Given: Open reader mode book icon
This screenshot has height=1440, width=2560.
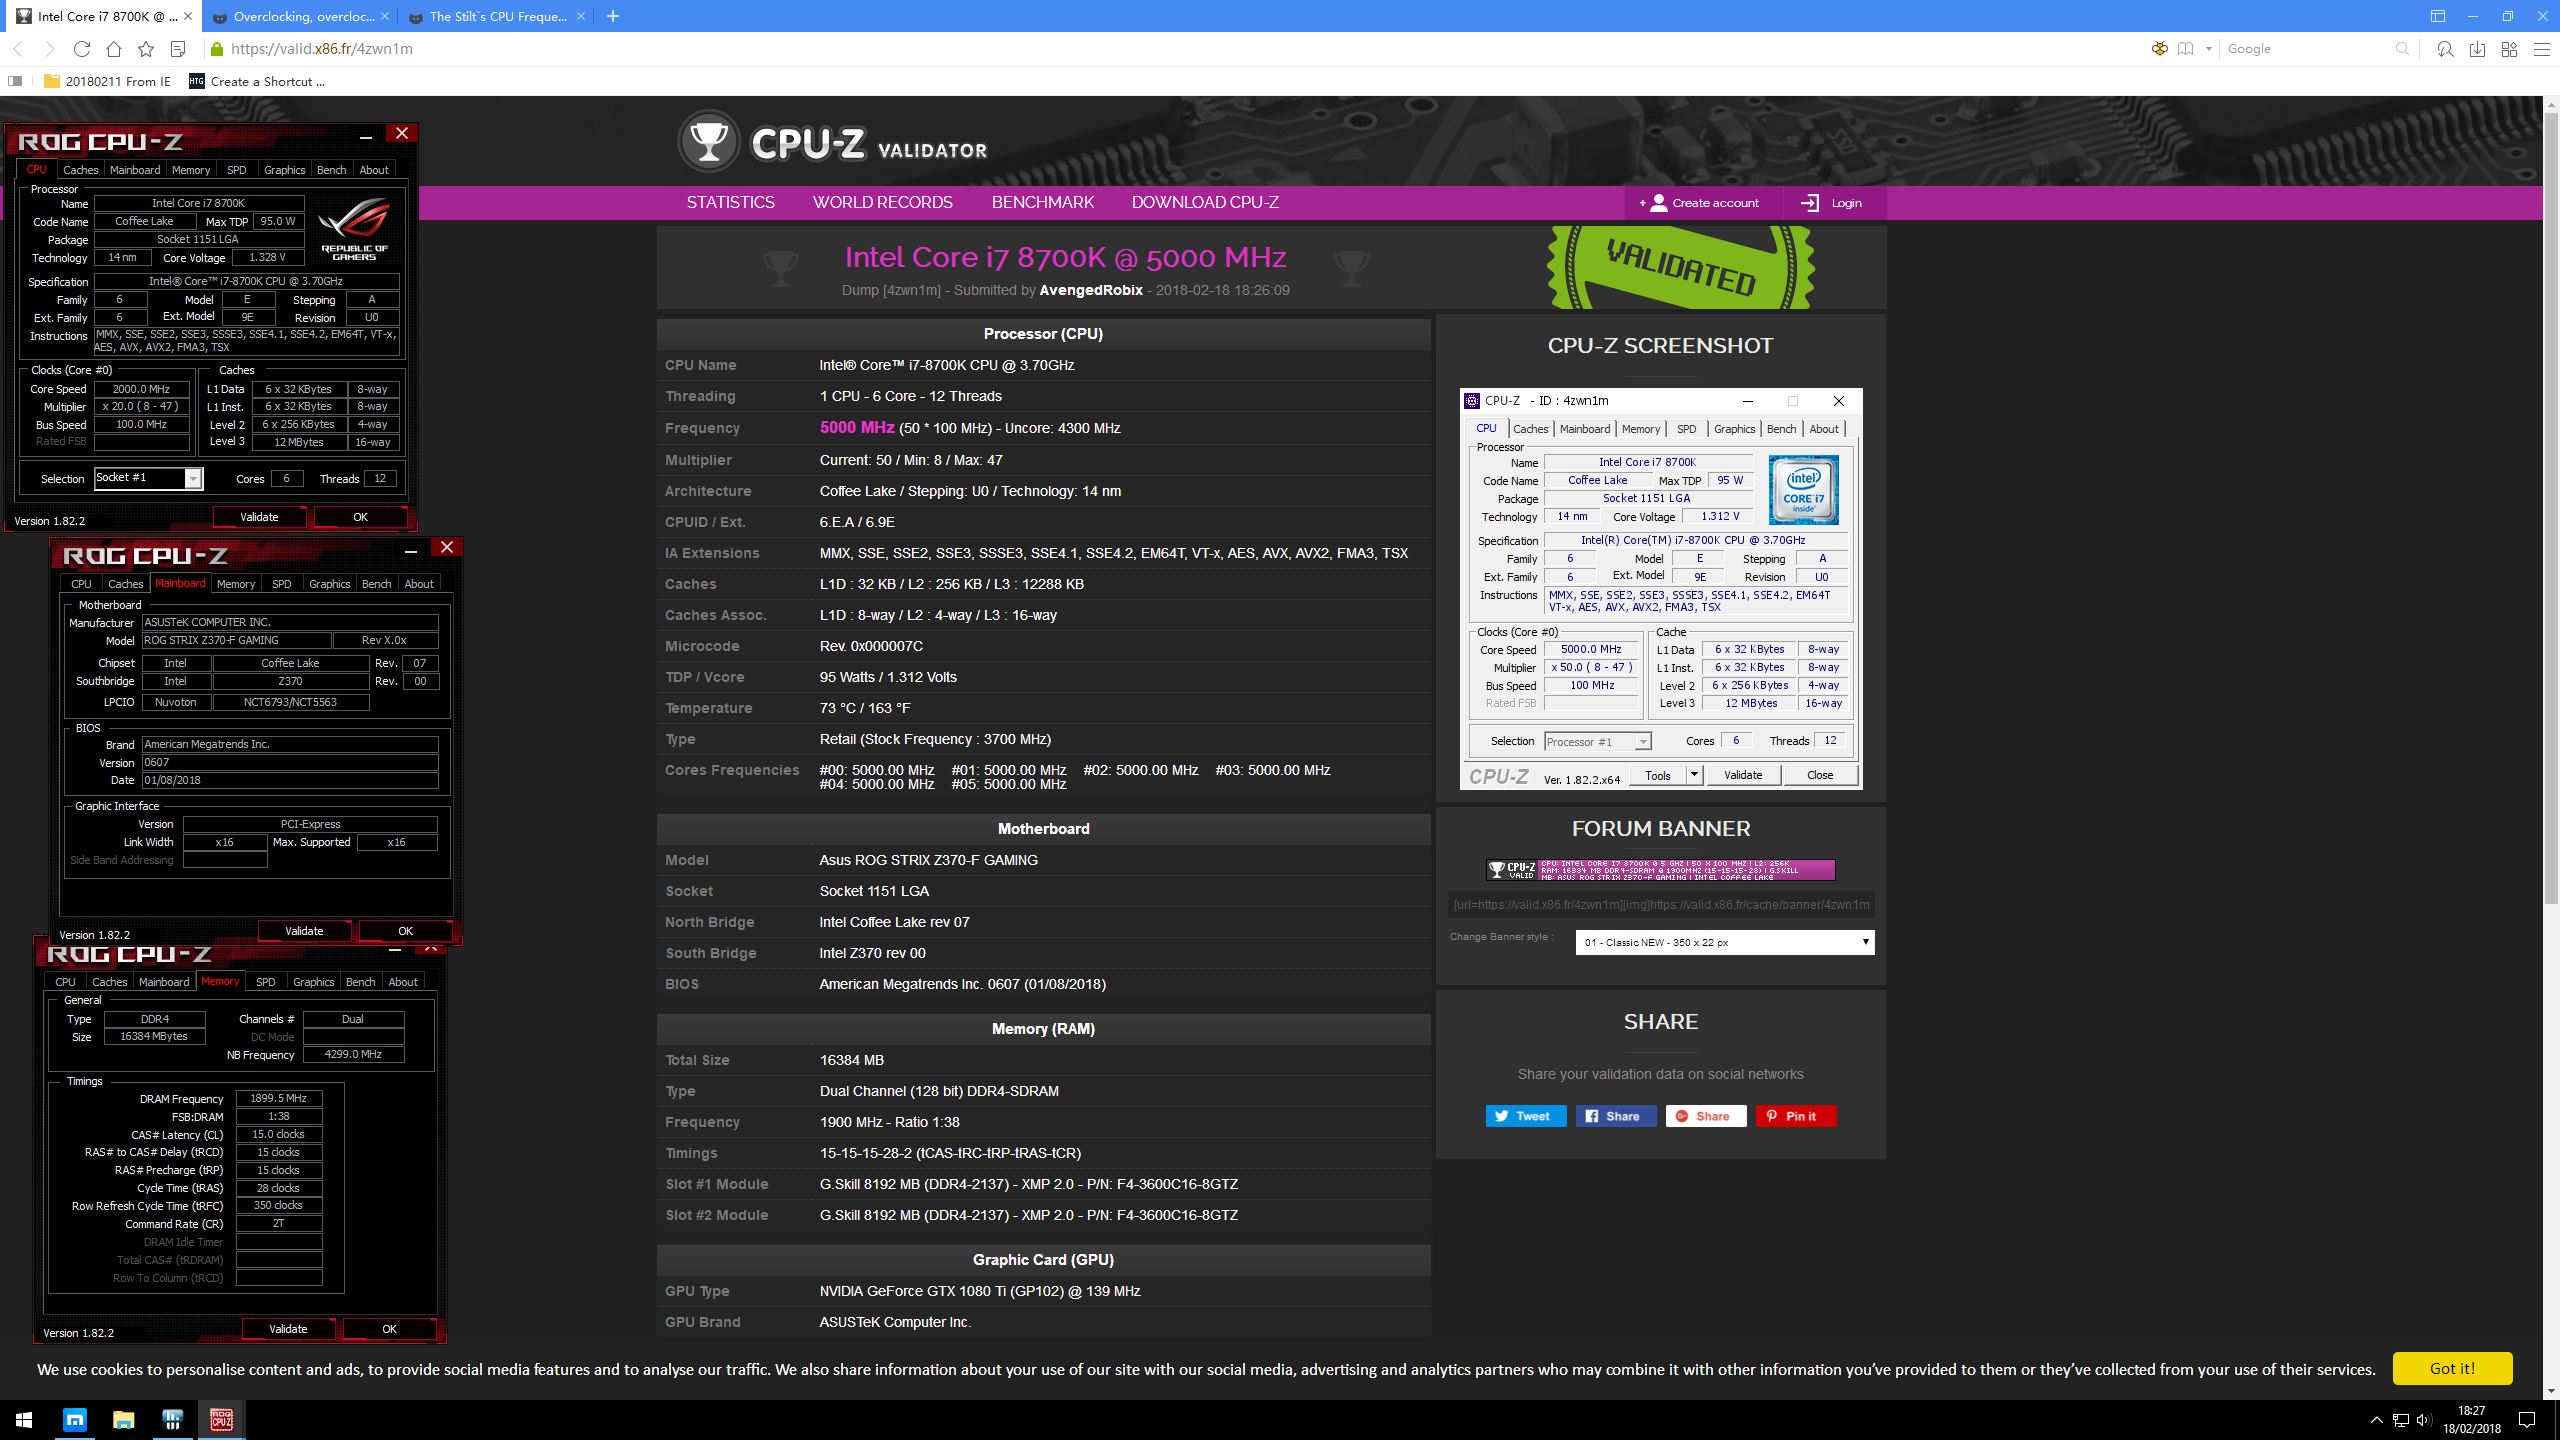Looking at the screenshot, I should coord(2186,49).
